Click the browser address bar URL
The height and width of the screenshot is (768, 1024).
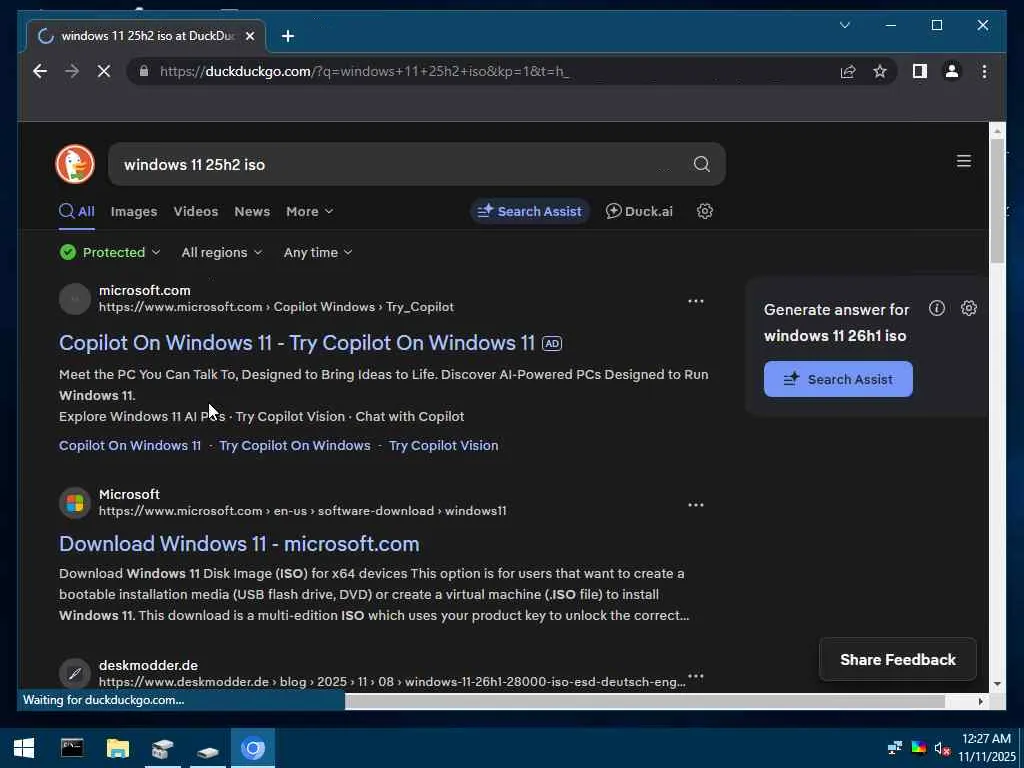(364, 71)
